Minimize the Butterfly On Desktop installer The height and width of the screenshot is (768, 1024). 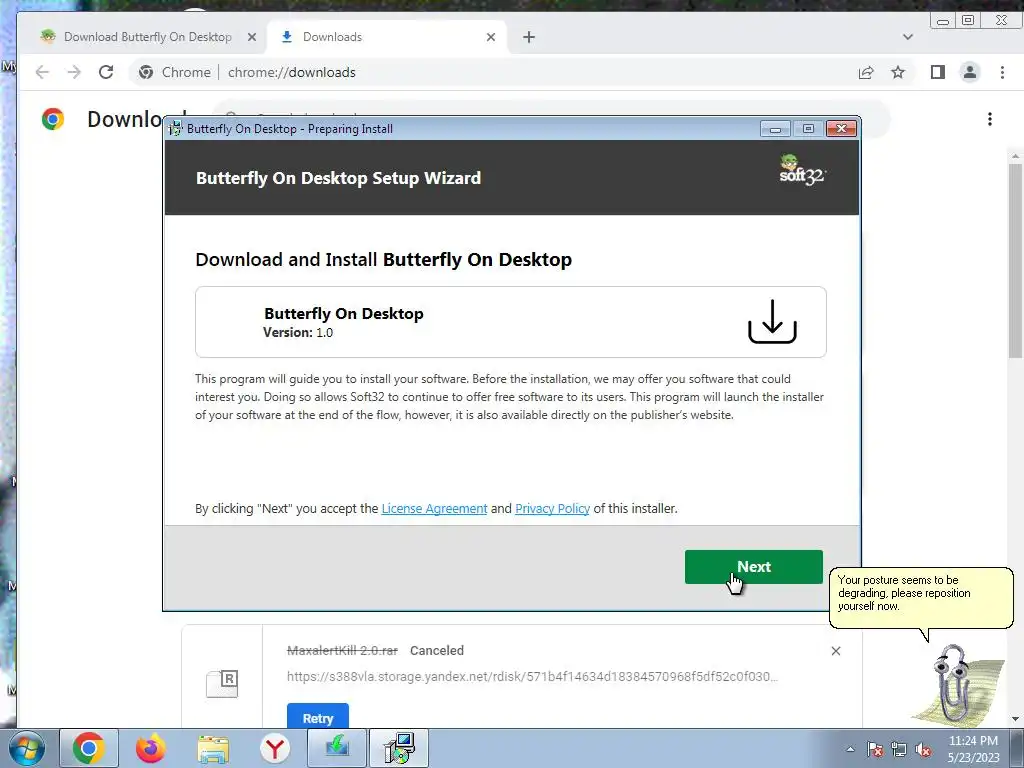(x=775, y=129)
